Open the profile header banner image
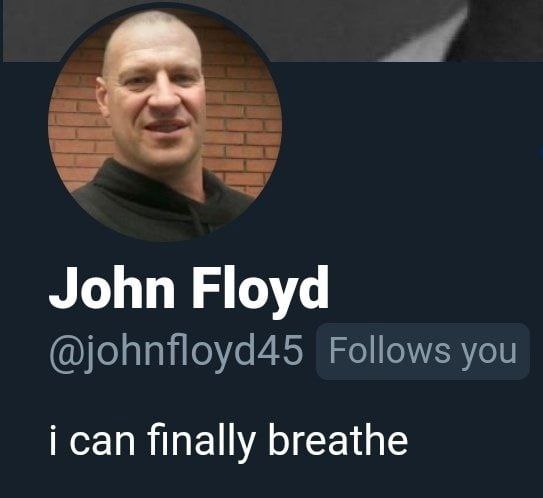The width and height of the screenshot is (543, 498). click(x=381, y=28)
